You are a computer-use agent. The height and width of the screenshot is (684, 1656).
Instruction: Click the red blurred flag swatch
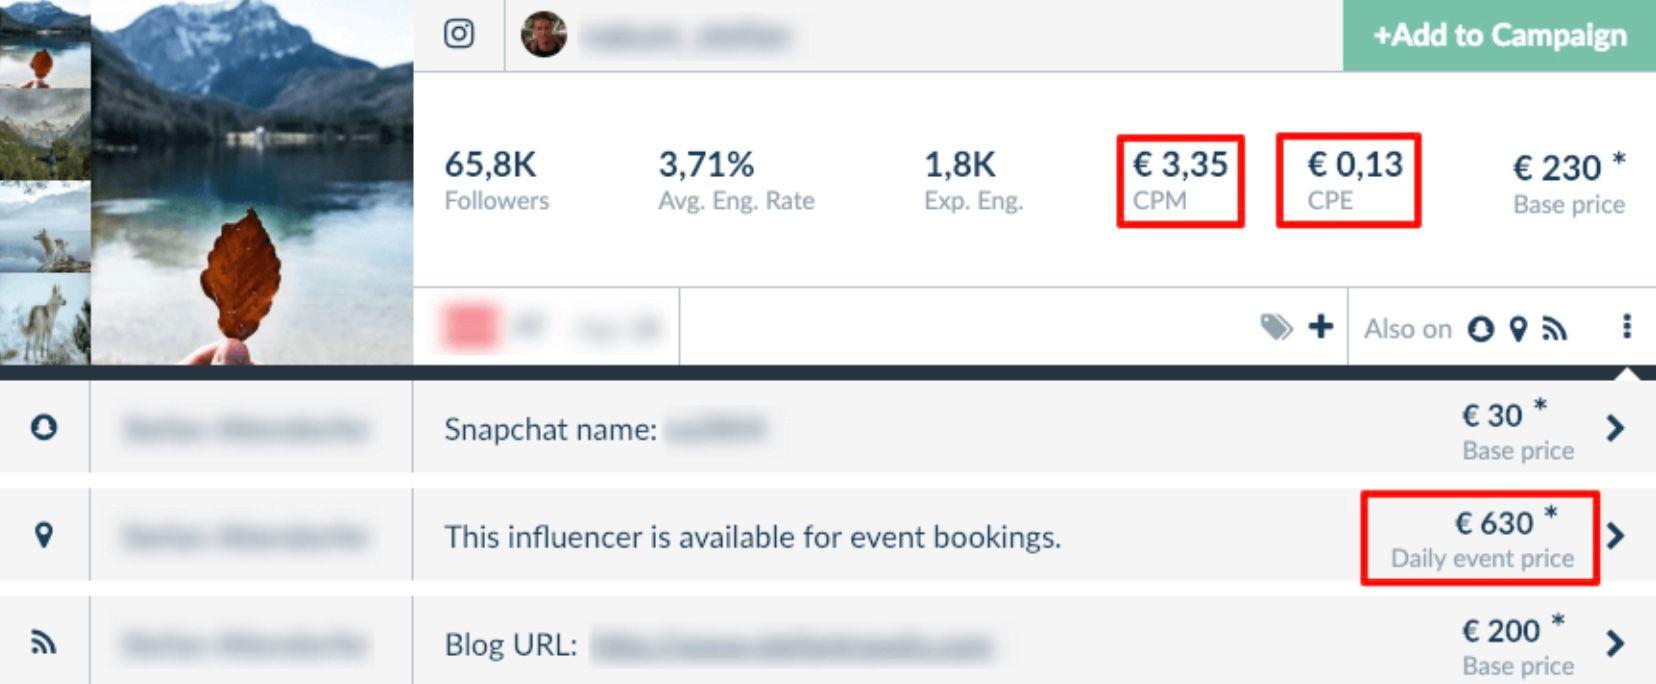click(469, 327)
